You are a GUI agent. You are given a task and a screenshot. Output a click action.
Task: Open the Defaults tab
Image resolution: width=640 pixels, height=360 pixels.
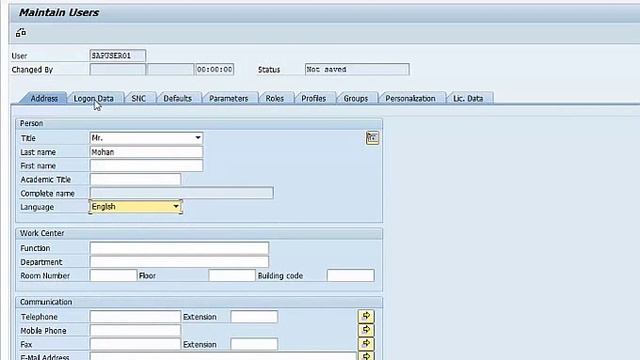(178, 98)
